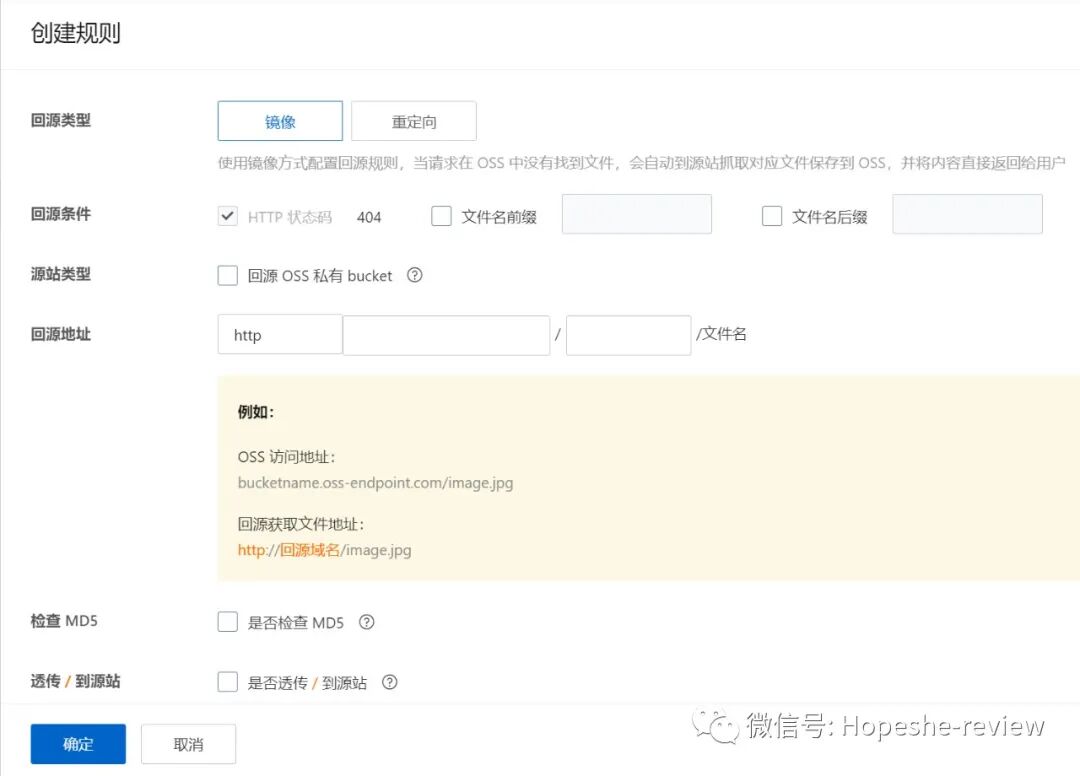Screen dimensions: 1080x776
Task: Click the 文件名后缀 text input box
Action: coord(967,214)
